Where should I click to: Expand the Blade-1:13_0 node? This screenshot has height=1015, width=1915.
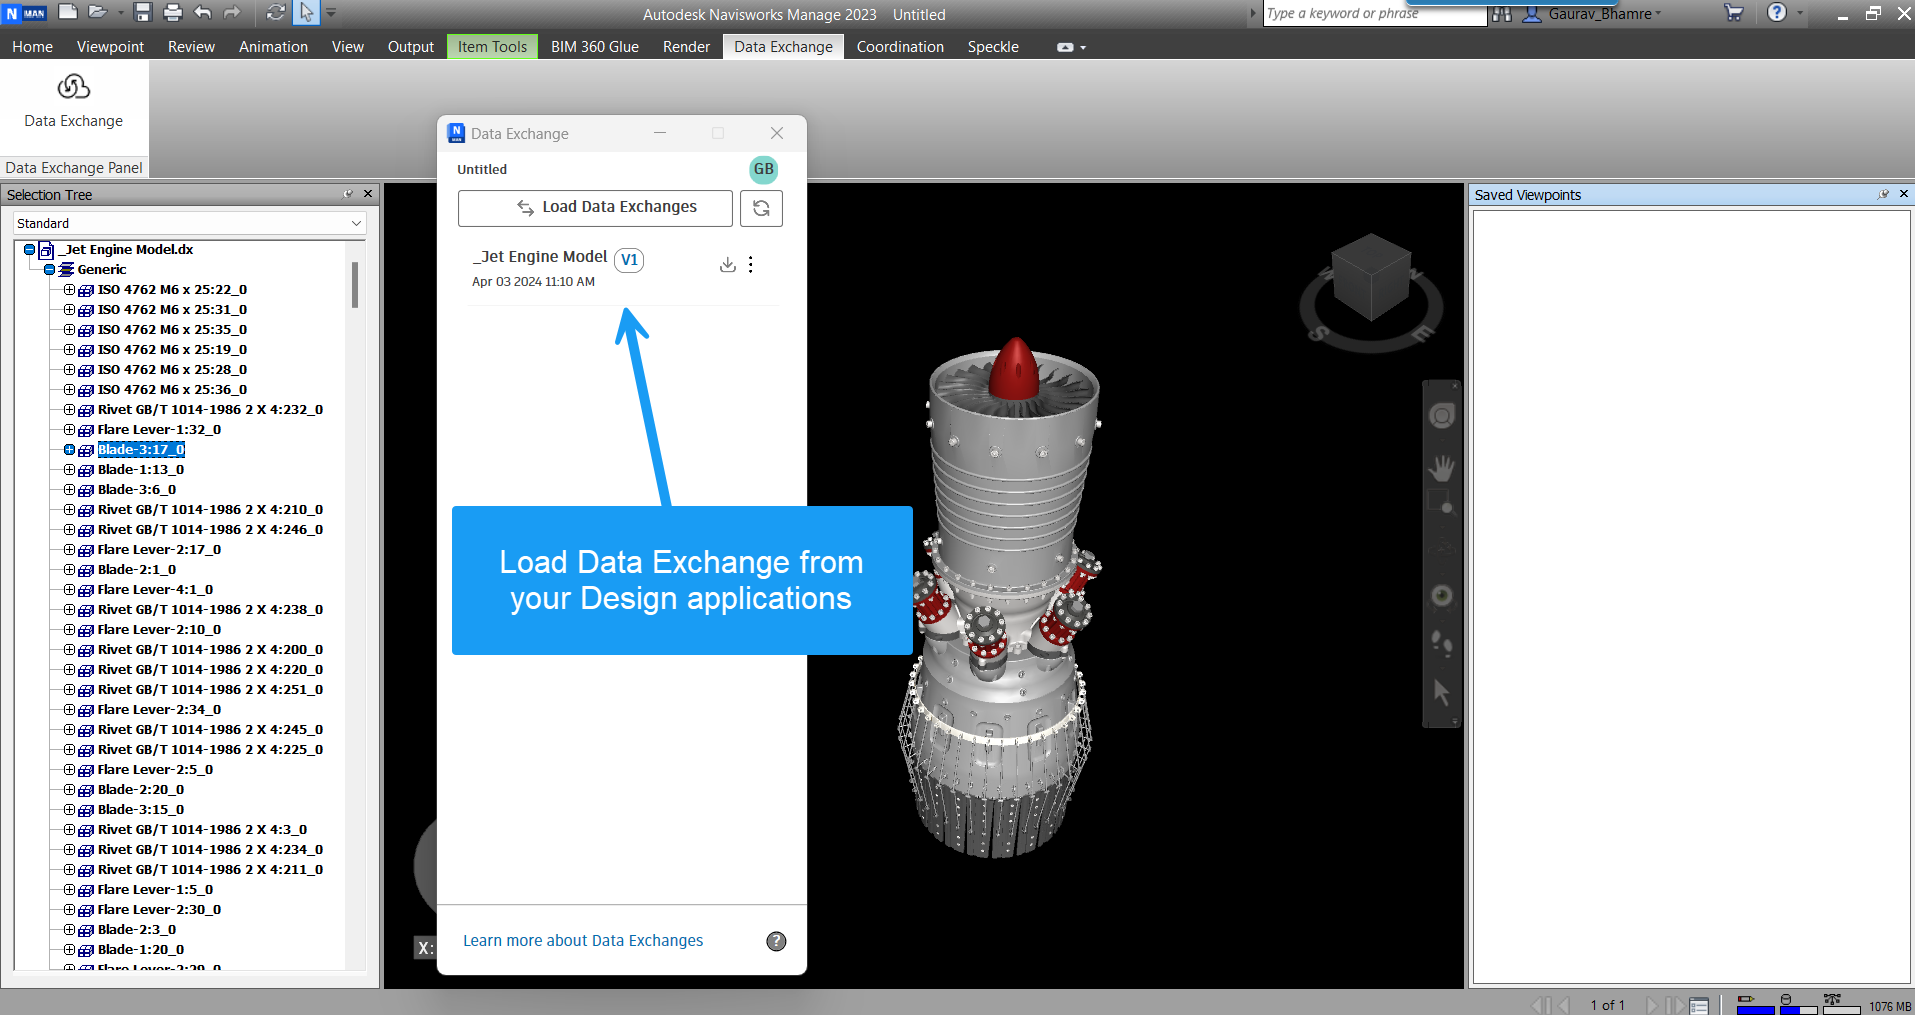coord(69,470)
